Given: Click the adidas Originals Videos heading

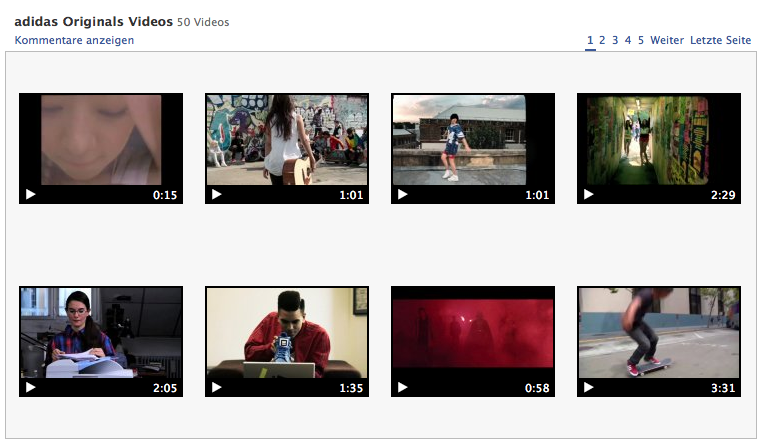Looking at the screenshot, I should [93, 22].
